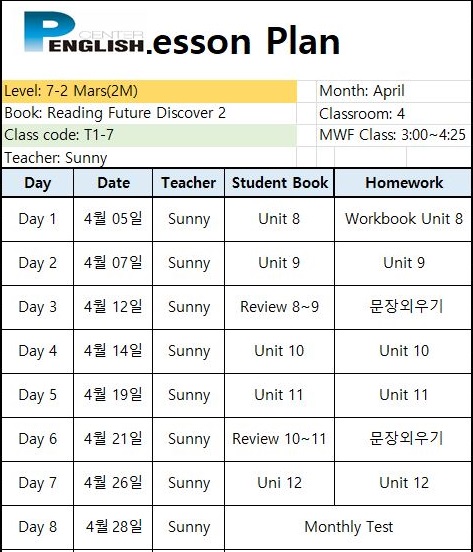Viewport: 473px width, 552px height.
Task: Select the Review 10~11 cell
Action: [x=279, y=439]
